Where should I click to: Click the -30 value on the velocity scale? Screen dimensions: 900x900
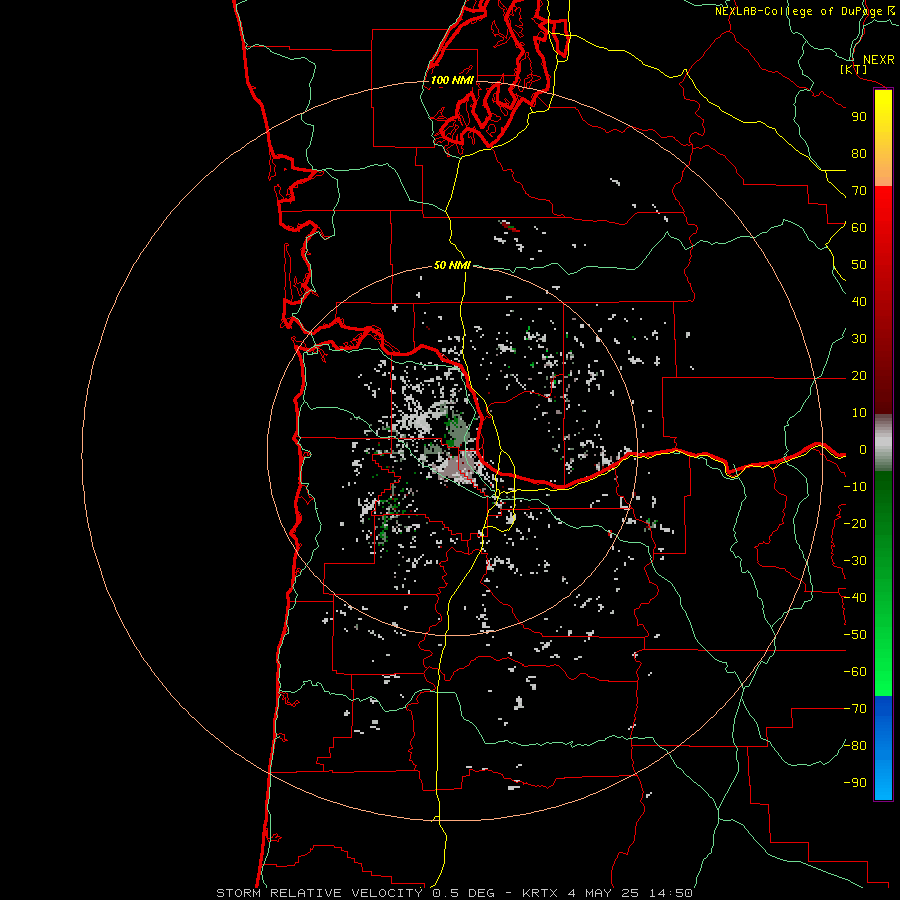coord(855,561)
